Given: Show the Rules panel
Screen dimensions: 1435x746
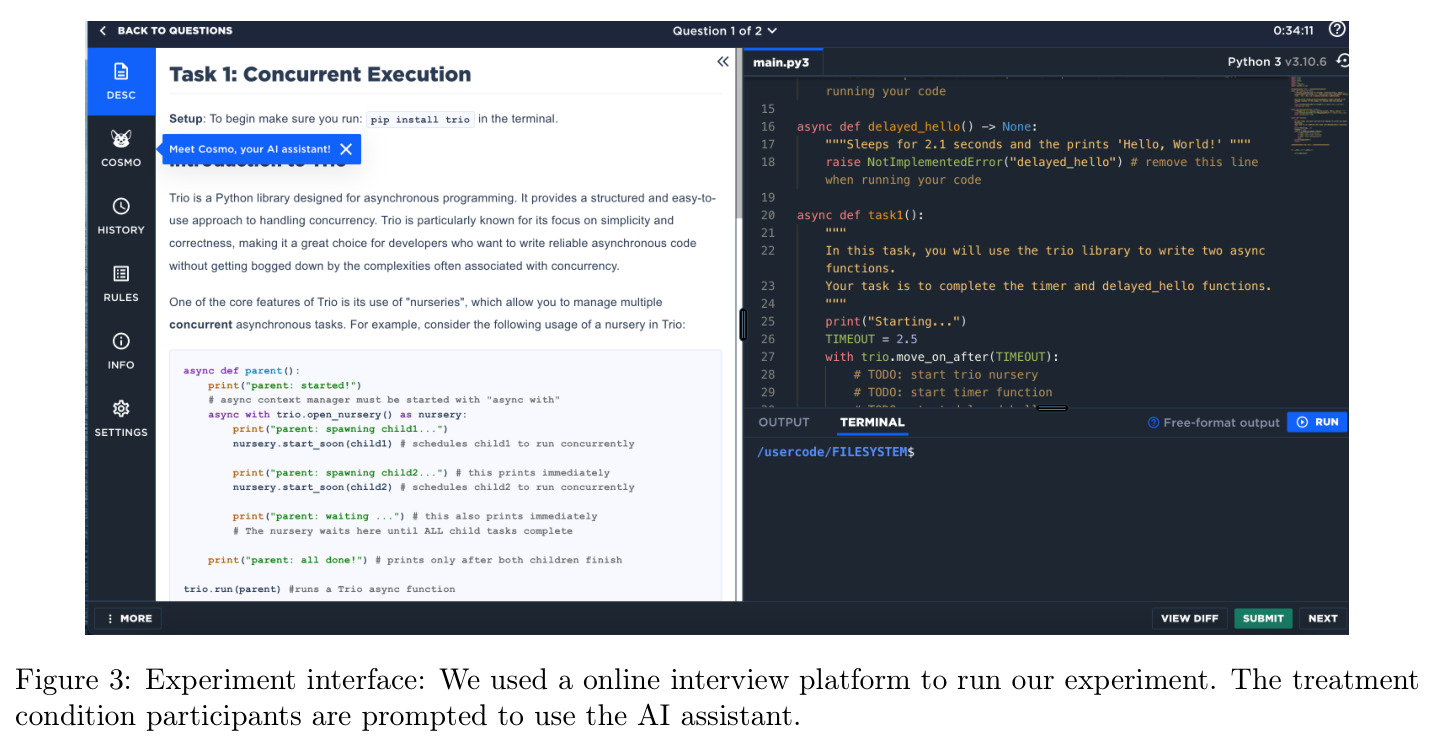Looking at the screenshot, I should (121, 283).
